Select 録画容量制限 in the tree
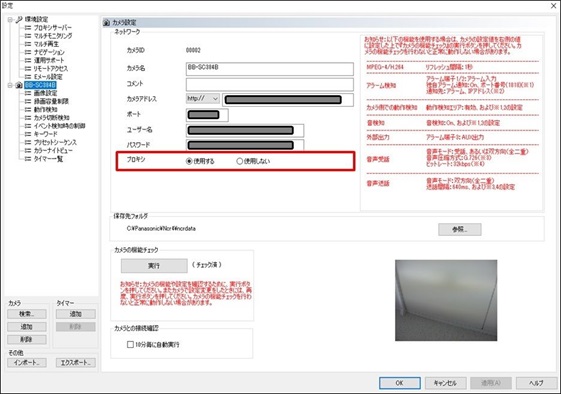Image resolution: width=561 pixels, height=394 pixels. pos(51,102)
